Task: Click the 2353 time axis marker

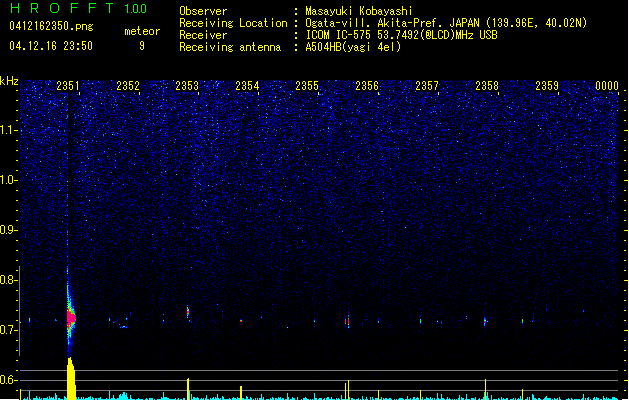Action: pos(187,86)
